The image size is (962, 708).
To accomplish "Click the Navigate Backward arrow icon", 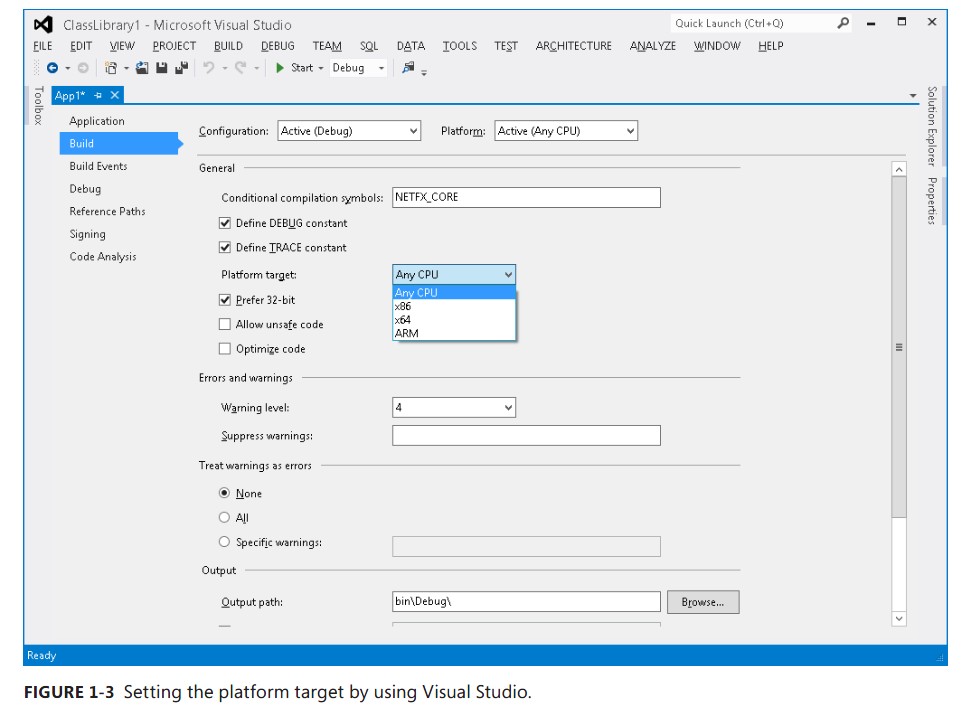I will coord(53,68).
